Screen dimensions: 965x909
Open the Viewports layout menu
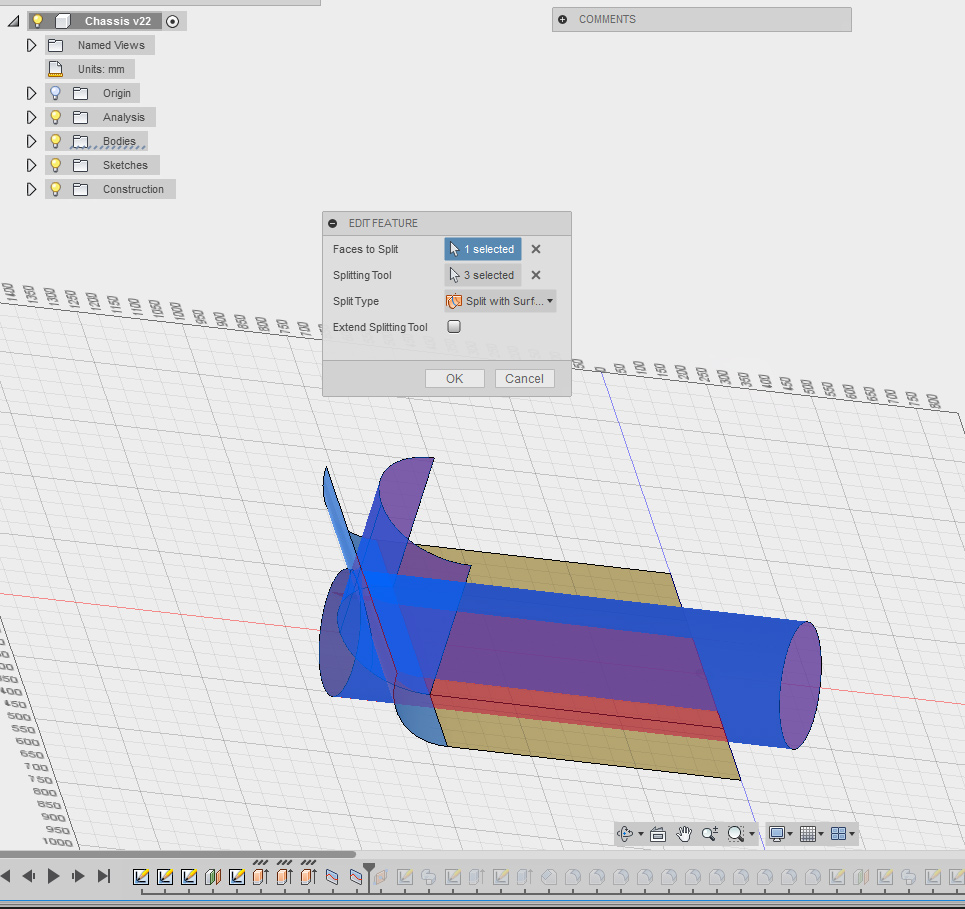click(840, 833)
